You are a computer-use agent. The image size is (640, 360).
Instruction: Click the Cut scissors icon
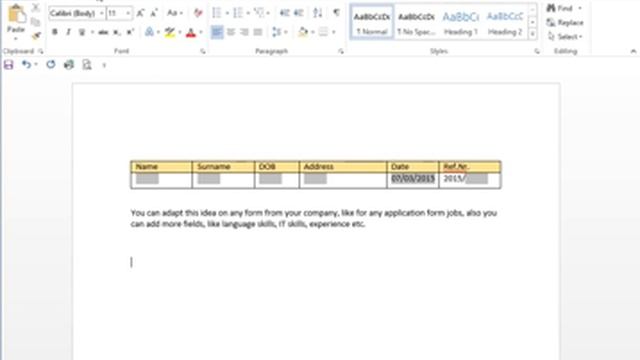click(36, 8)
